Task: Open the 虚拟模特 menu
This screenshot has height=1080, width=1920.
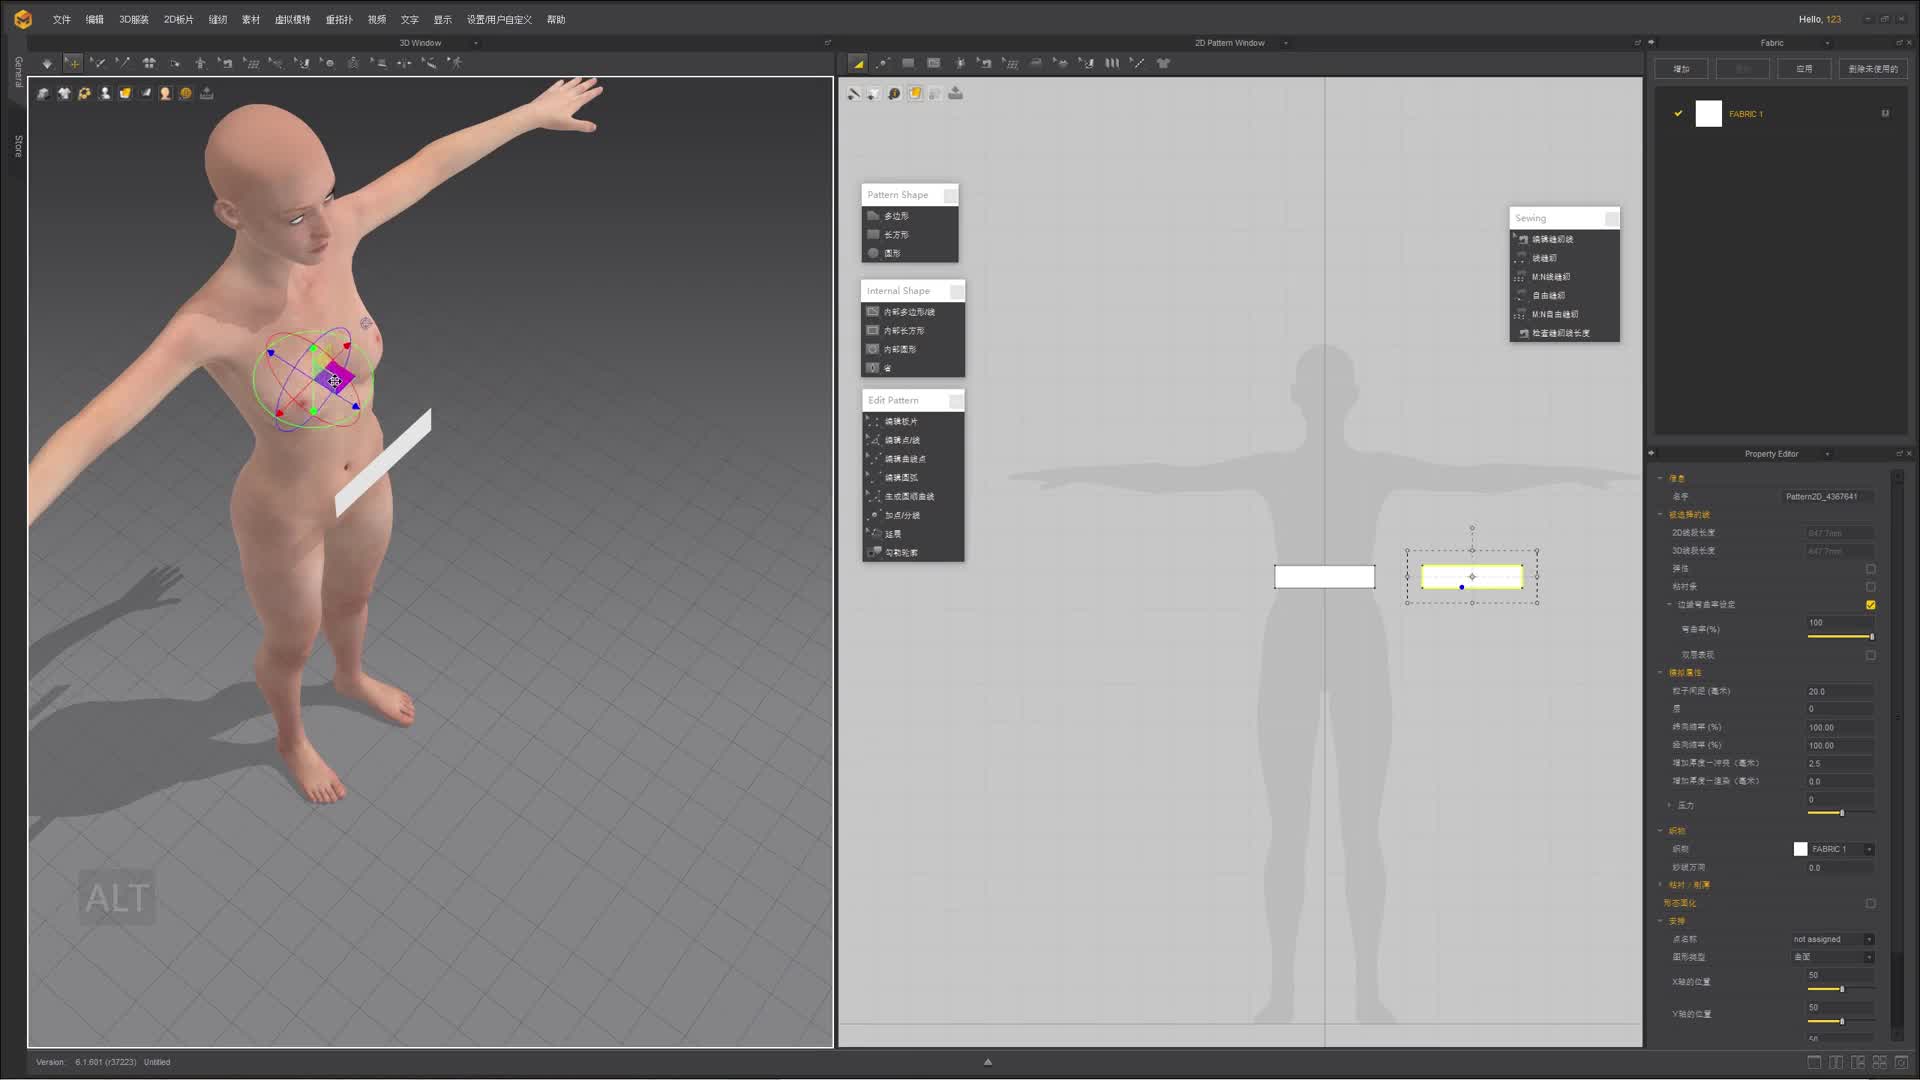Action: coord(292,20)
